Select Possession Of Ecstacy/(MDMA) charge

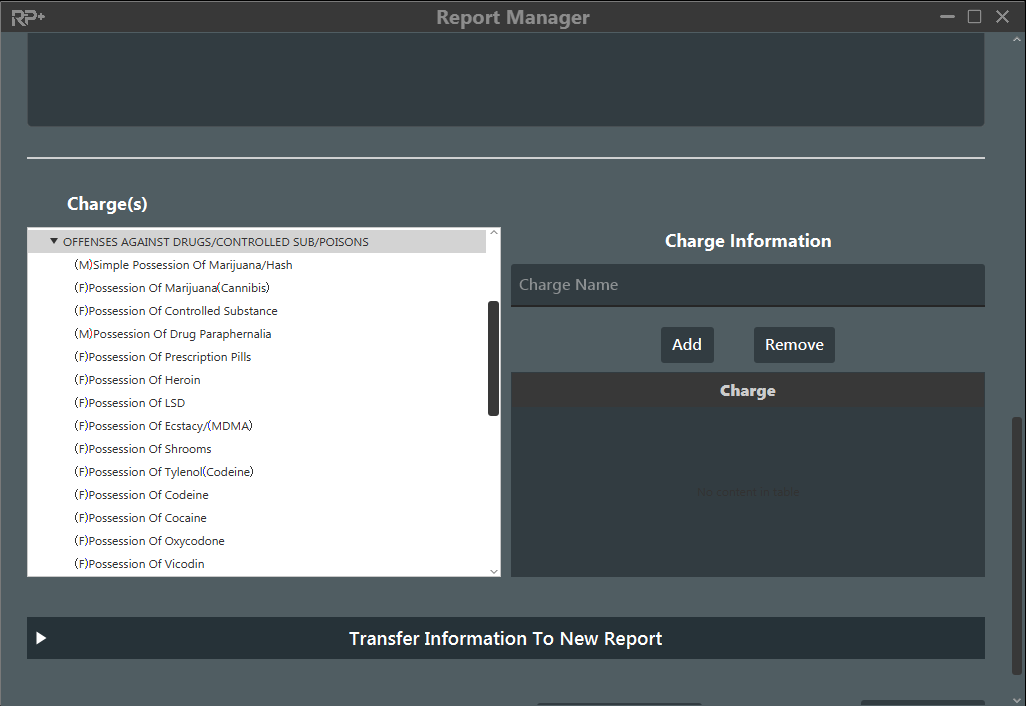(x=163, y=426)
